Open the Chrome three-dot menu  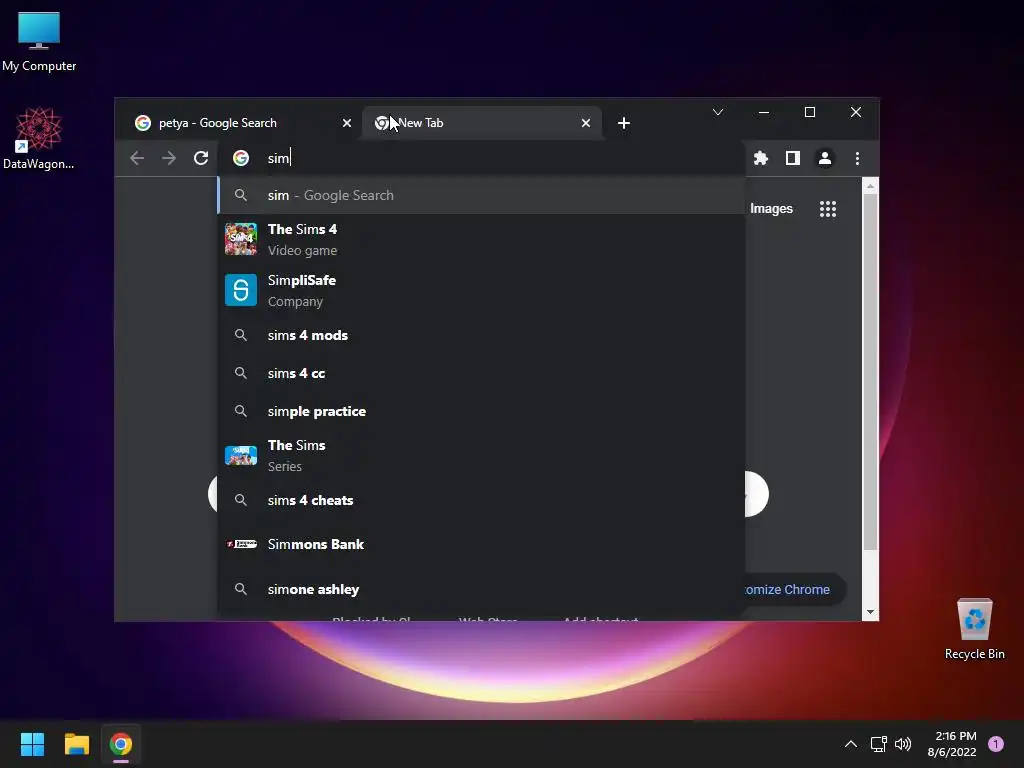(x=857, y=158)
